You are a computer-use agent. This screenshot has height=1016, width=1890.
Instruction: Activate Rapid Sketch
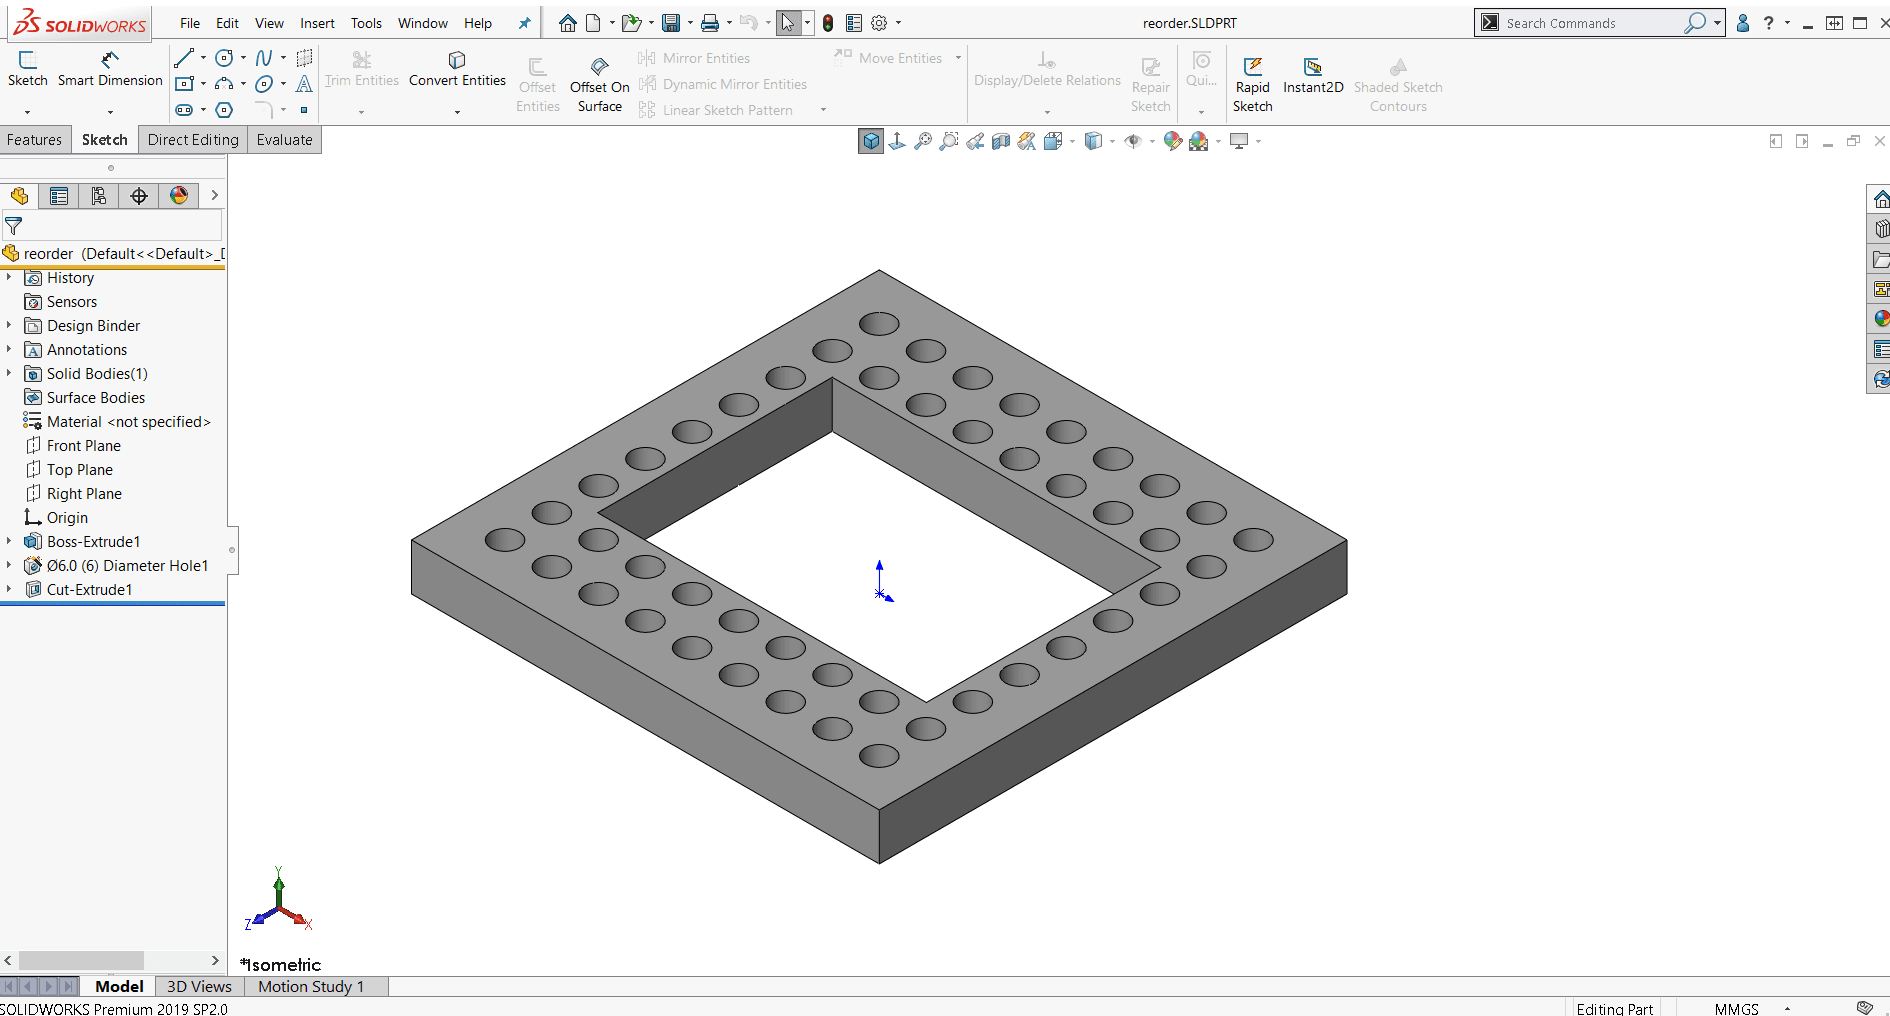pos(1252,86)
